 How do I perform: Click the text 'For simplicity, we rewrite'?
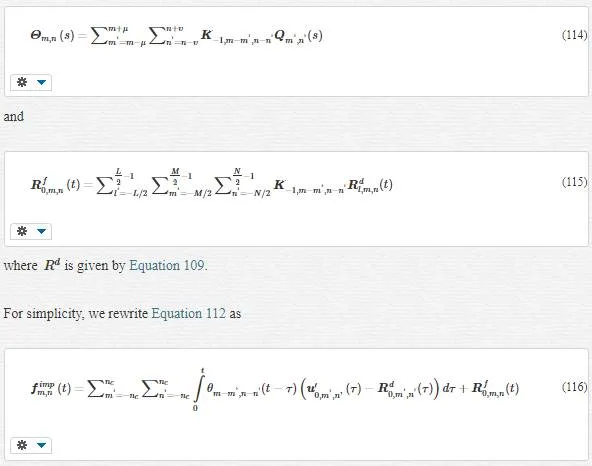(x=76, y=313)
